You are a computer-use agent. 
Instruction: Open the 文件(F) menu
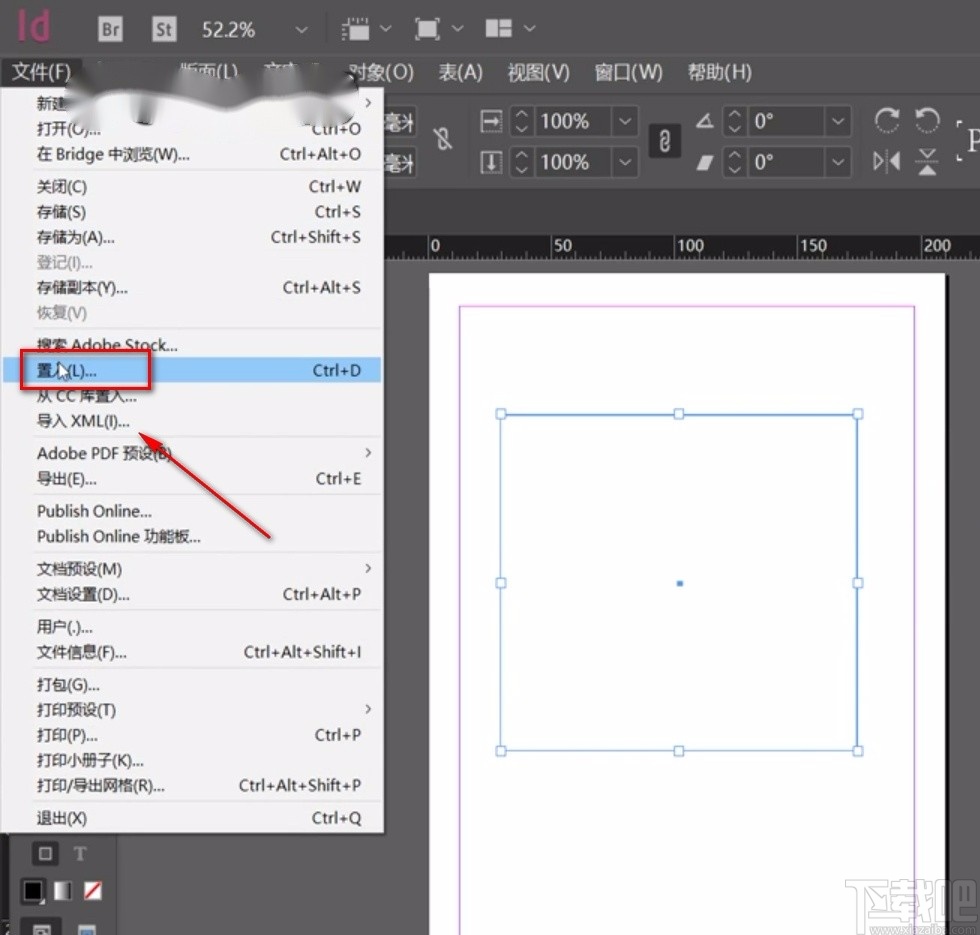tap(41, 72)
